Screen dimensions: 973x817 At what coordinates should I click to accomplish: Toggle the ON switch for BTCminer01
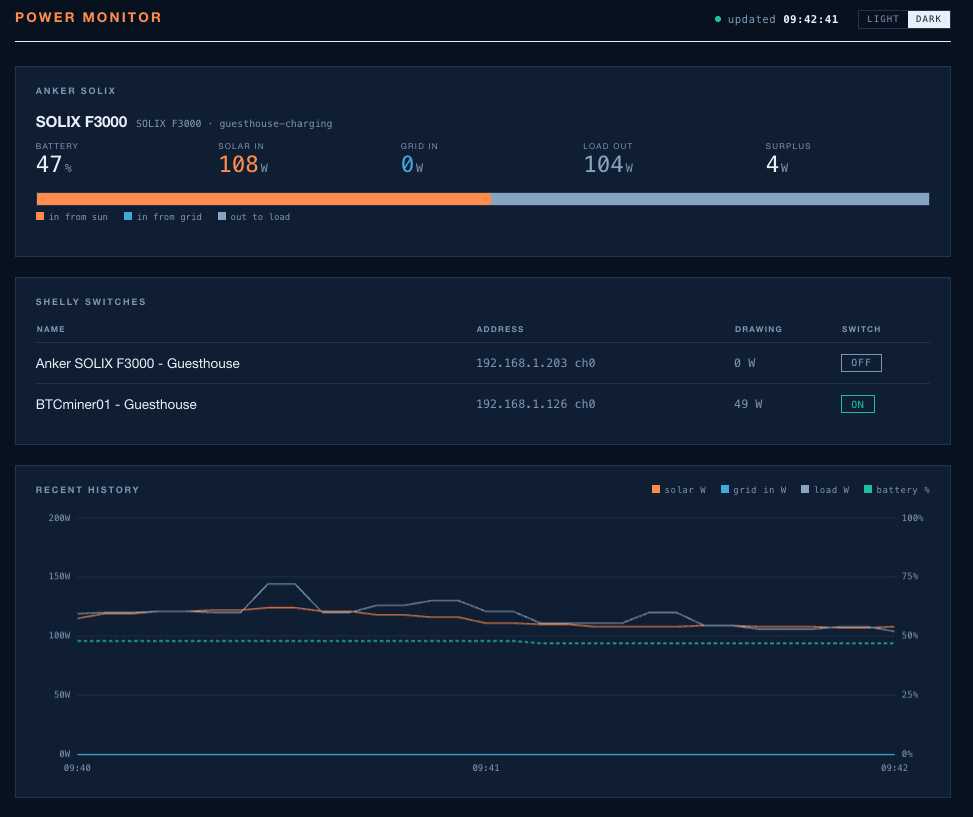pos(858,404)
